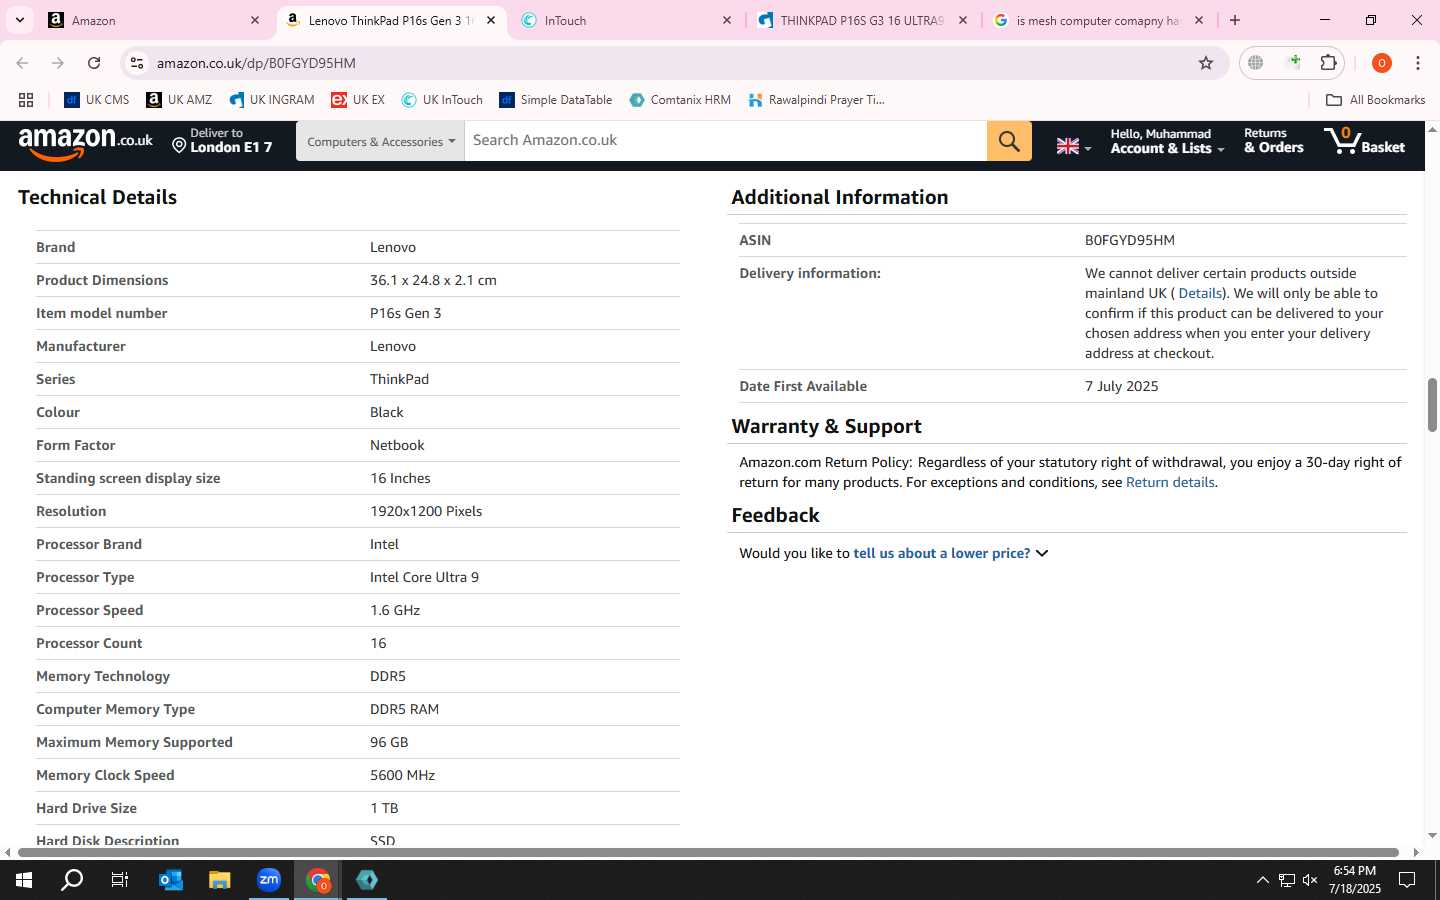Open Return details link
The height and width of the screenshot is (900, 1440).
tap(1170, 482)
